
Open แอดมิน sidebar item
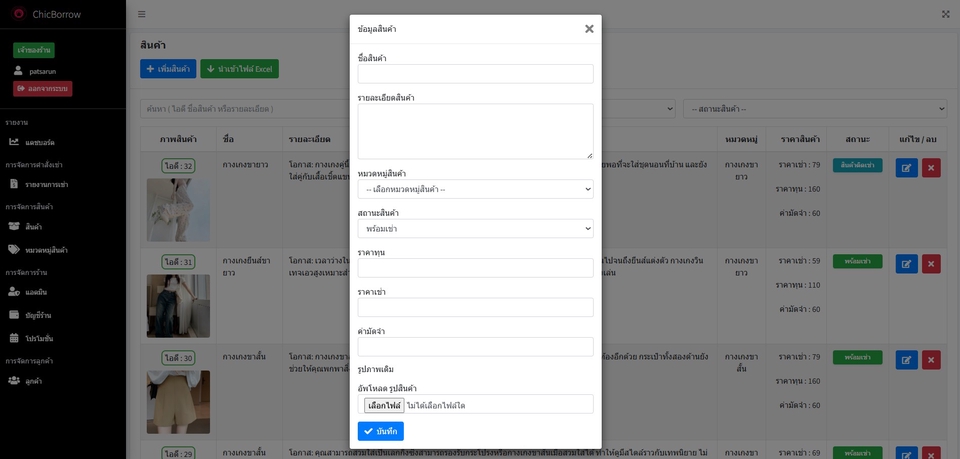[x=36, y=293]
